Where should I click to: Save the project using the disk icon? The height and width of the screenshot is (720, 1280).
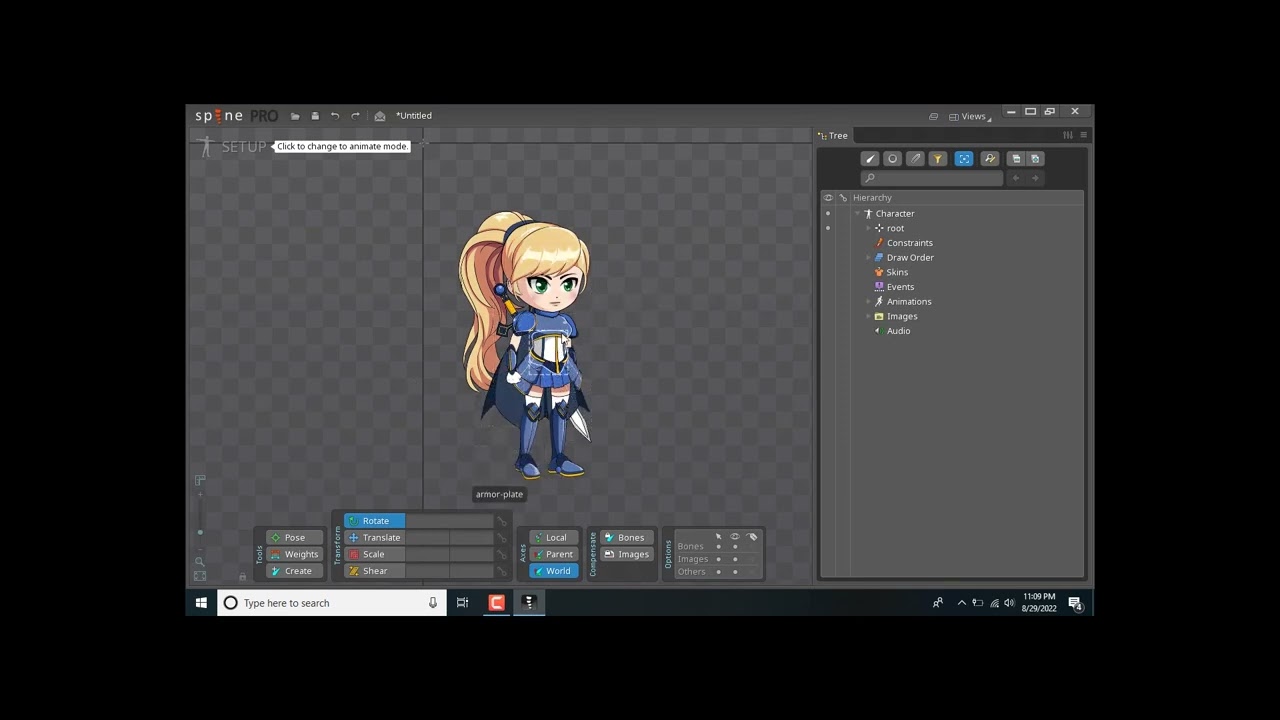[315, 116]
